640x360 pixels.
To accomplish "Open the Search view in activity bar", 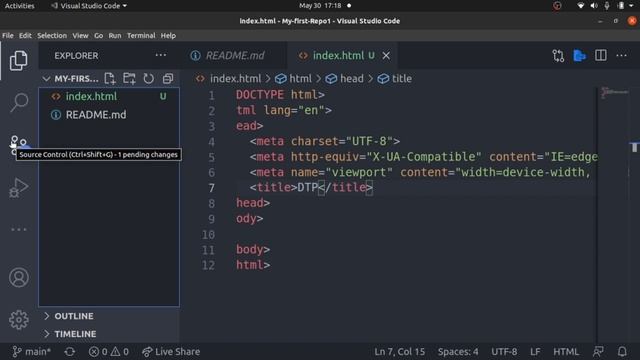I will point(19,102).
